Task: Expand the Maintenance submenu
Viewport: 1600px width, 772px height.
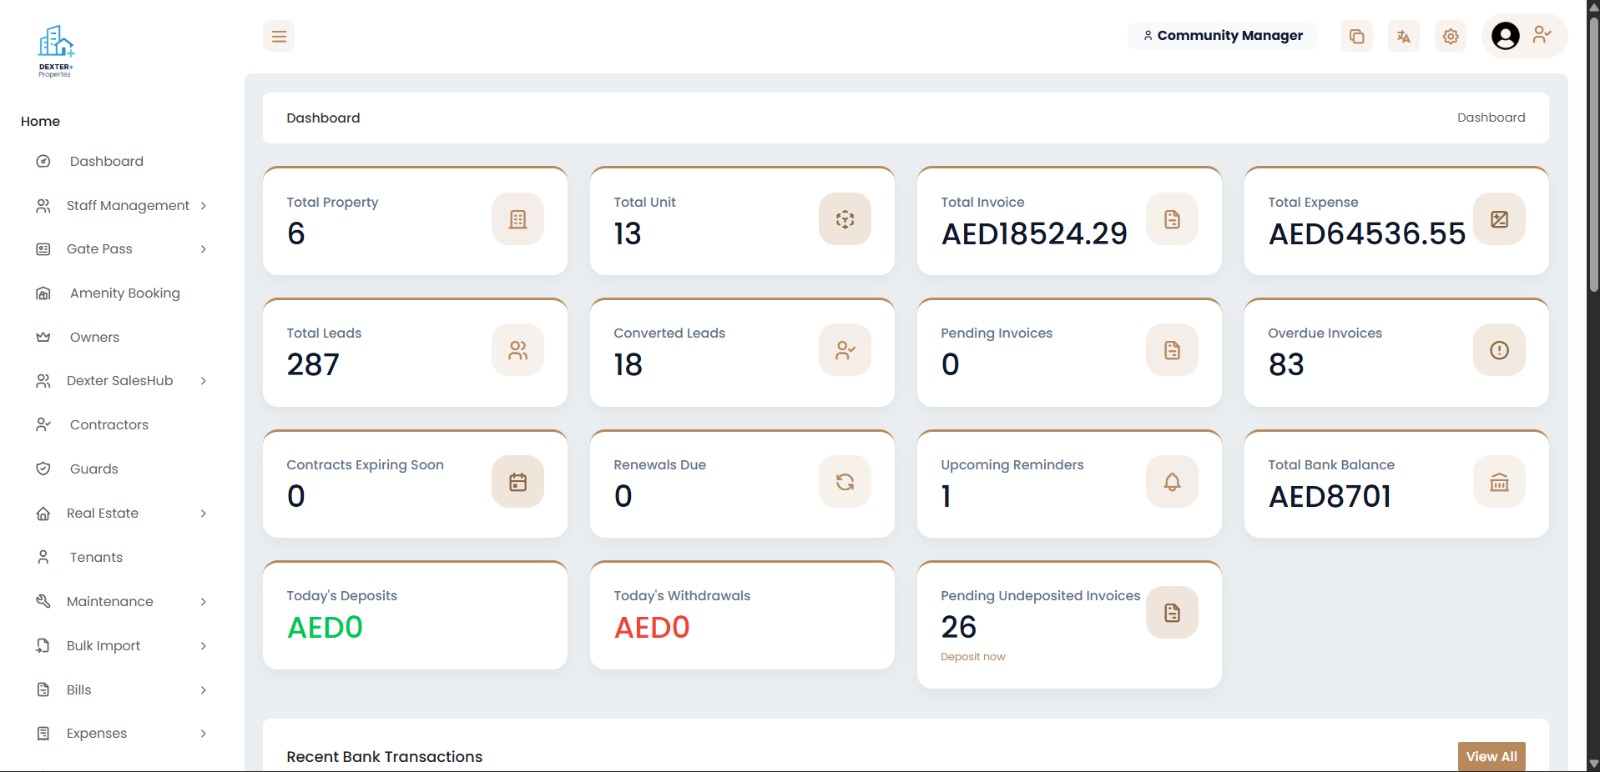Action: coord(121,601)
